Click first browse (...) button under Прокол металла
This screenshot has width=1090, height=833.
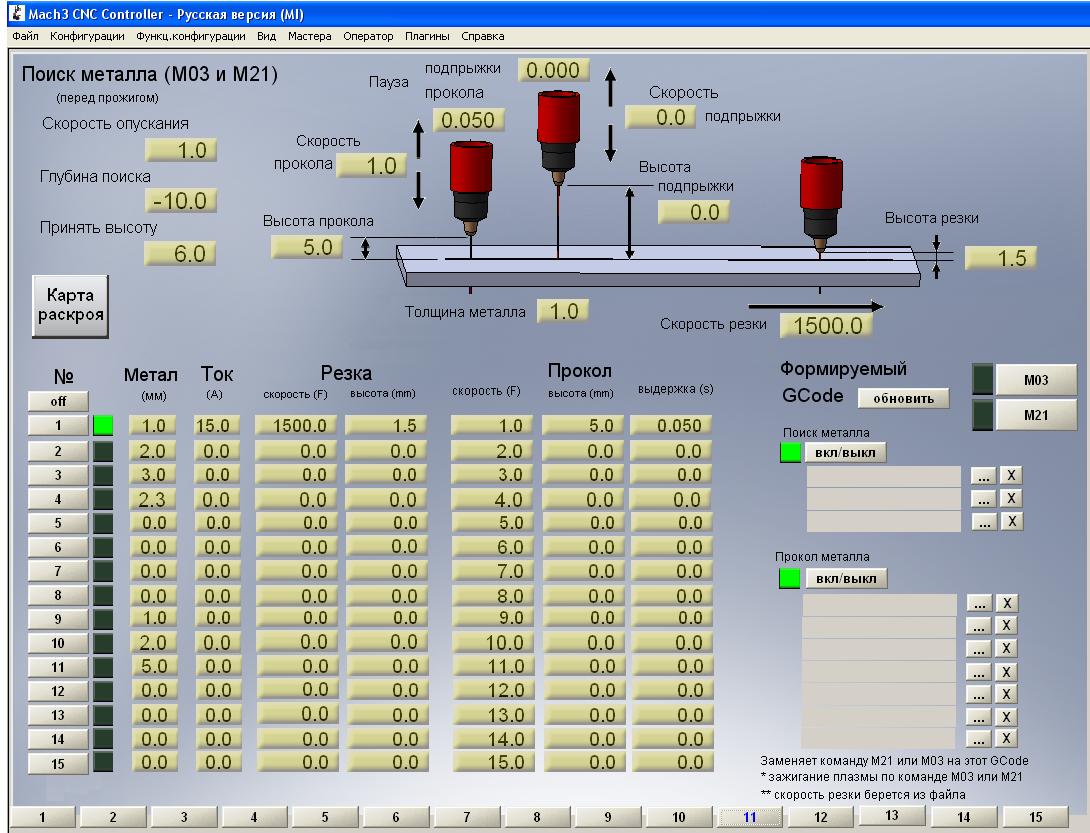pyautogui.click(x=979, y=604)
